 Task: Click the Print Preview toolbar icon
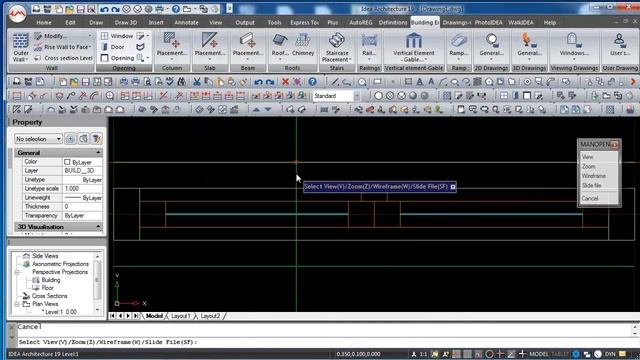(x=147, y=82)
